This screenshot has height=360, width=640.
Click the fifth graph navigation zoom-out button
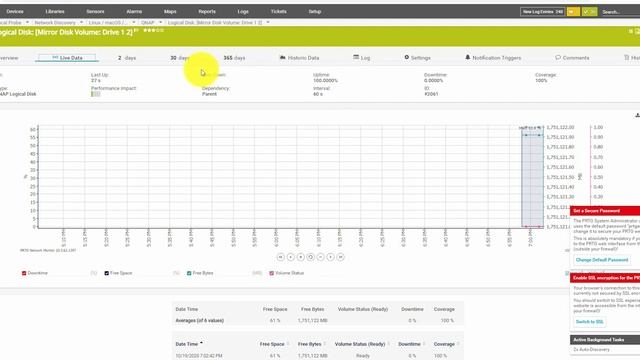320,257
